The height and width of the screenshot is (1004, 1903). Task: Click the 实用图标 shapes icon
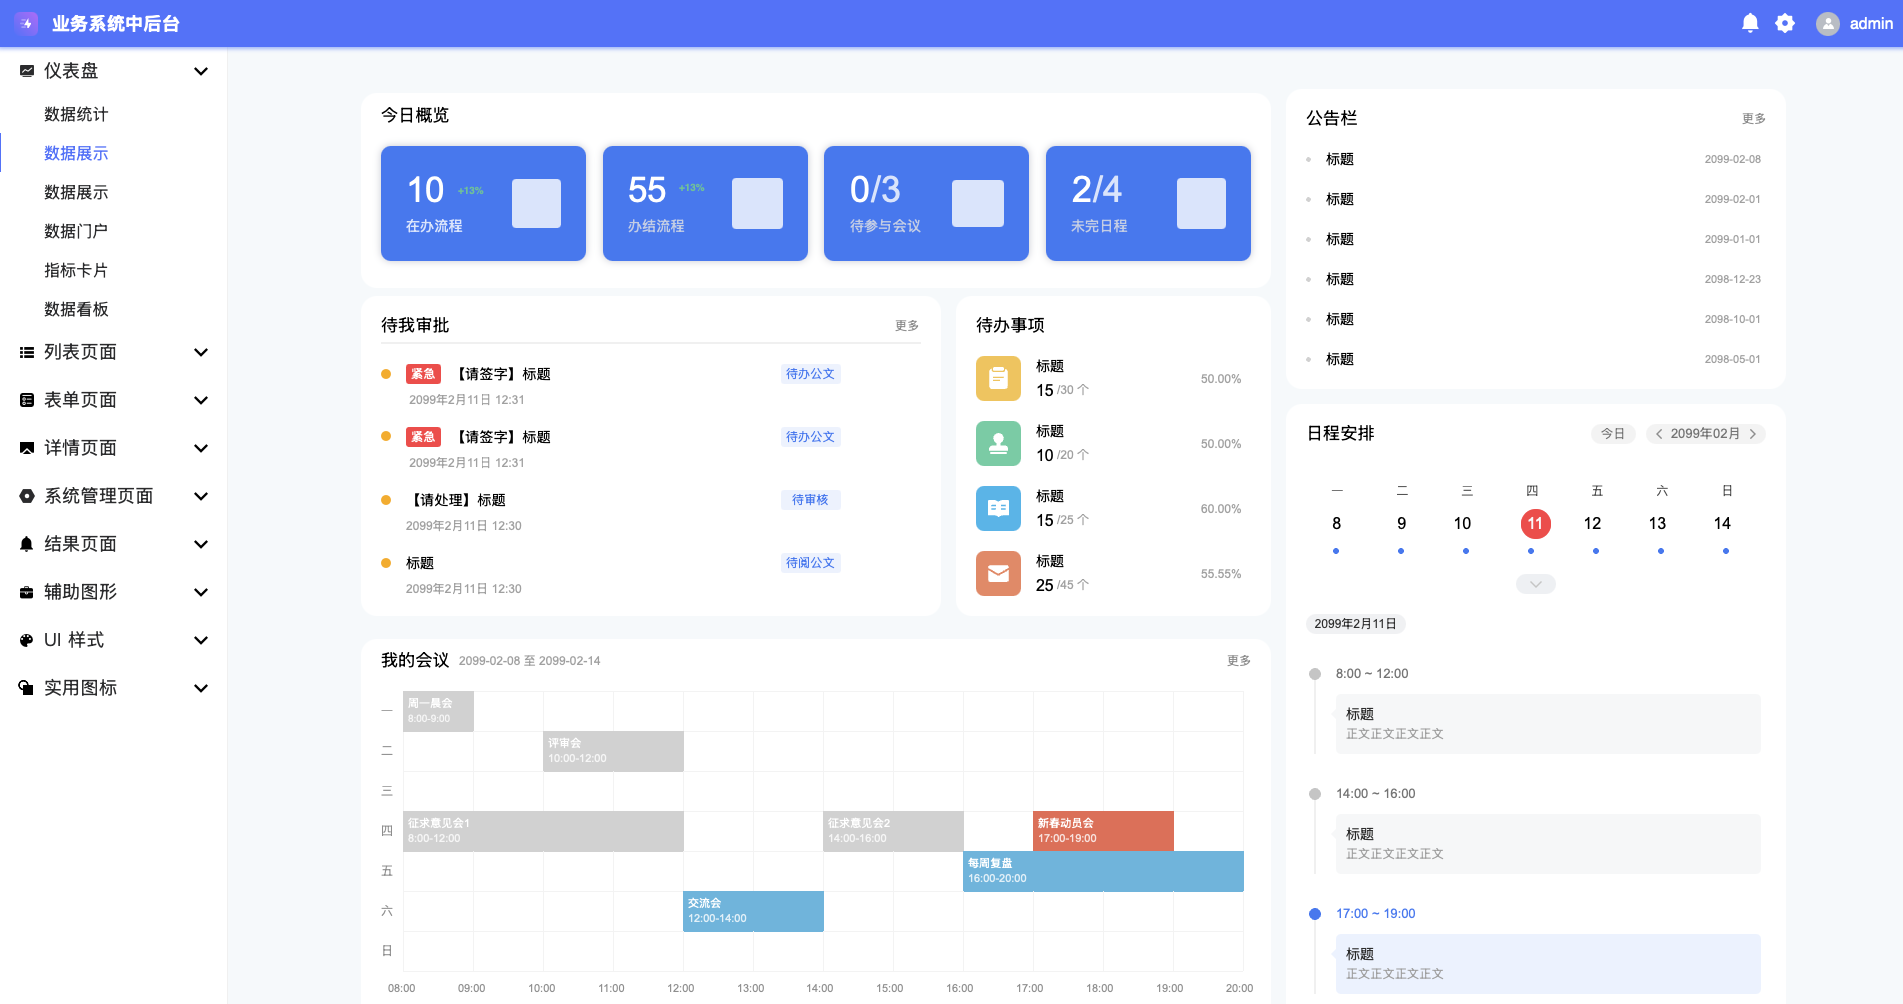tap(27, 688)
